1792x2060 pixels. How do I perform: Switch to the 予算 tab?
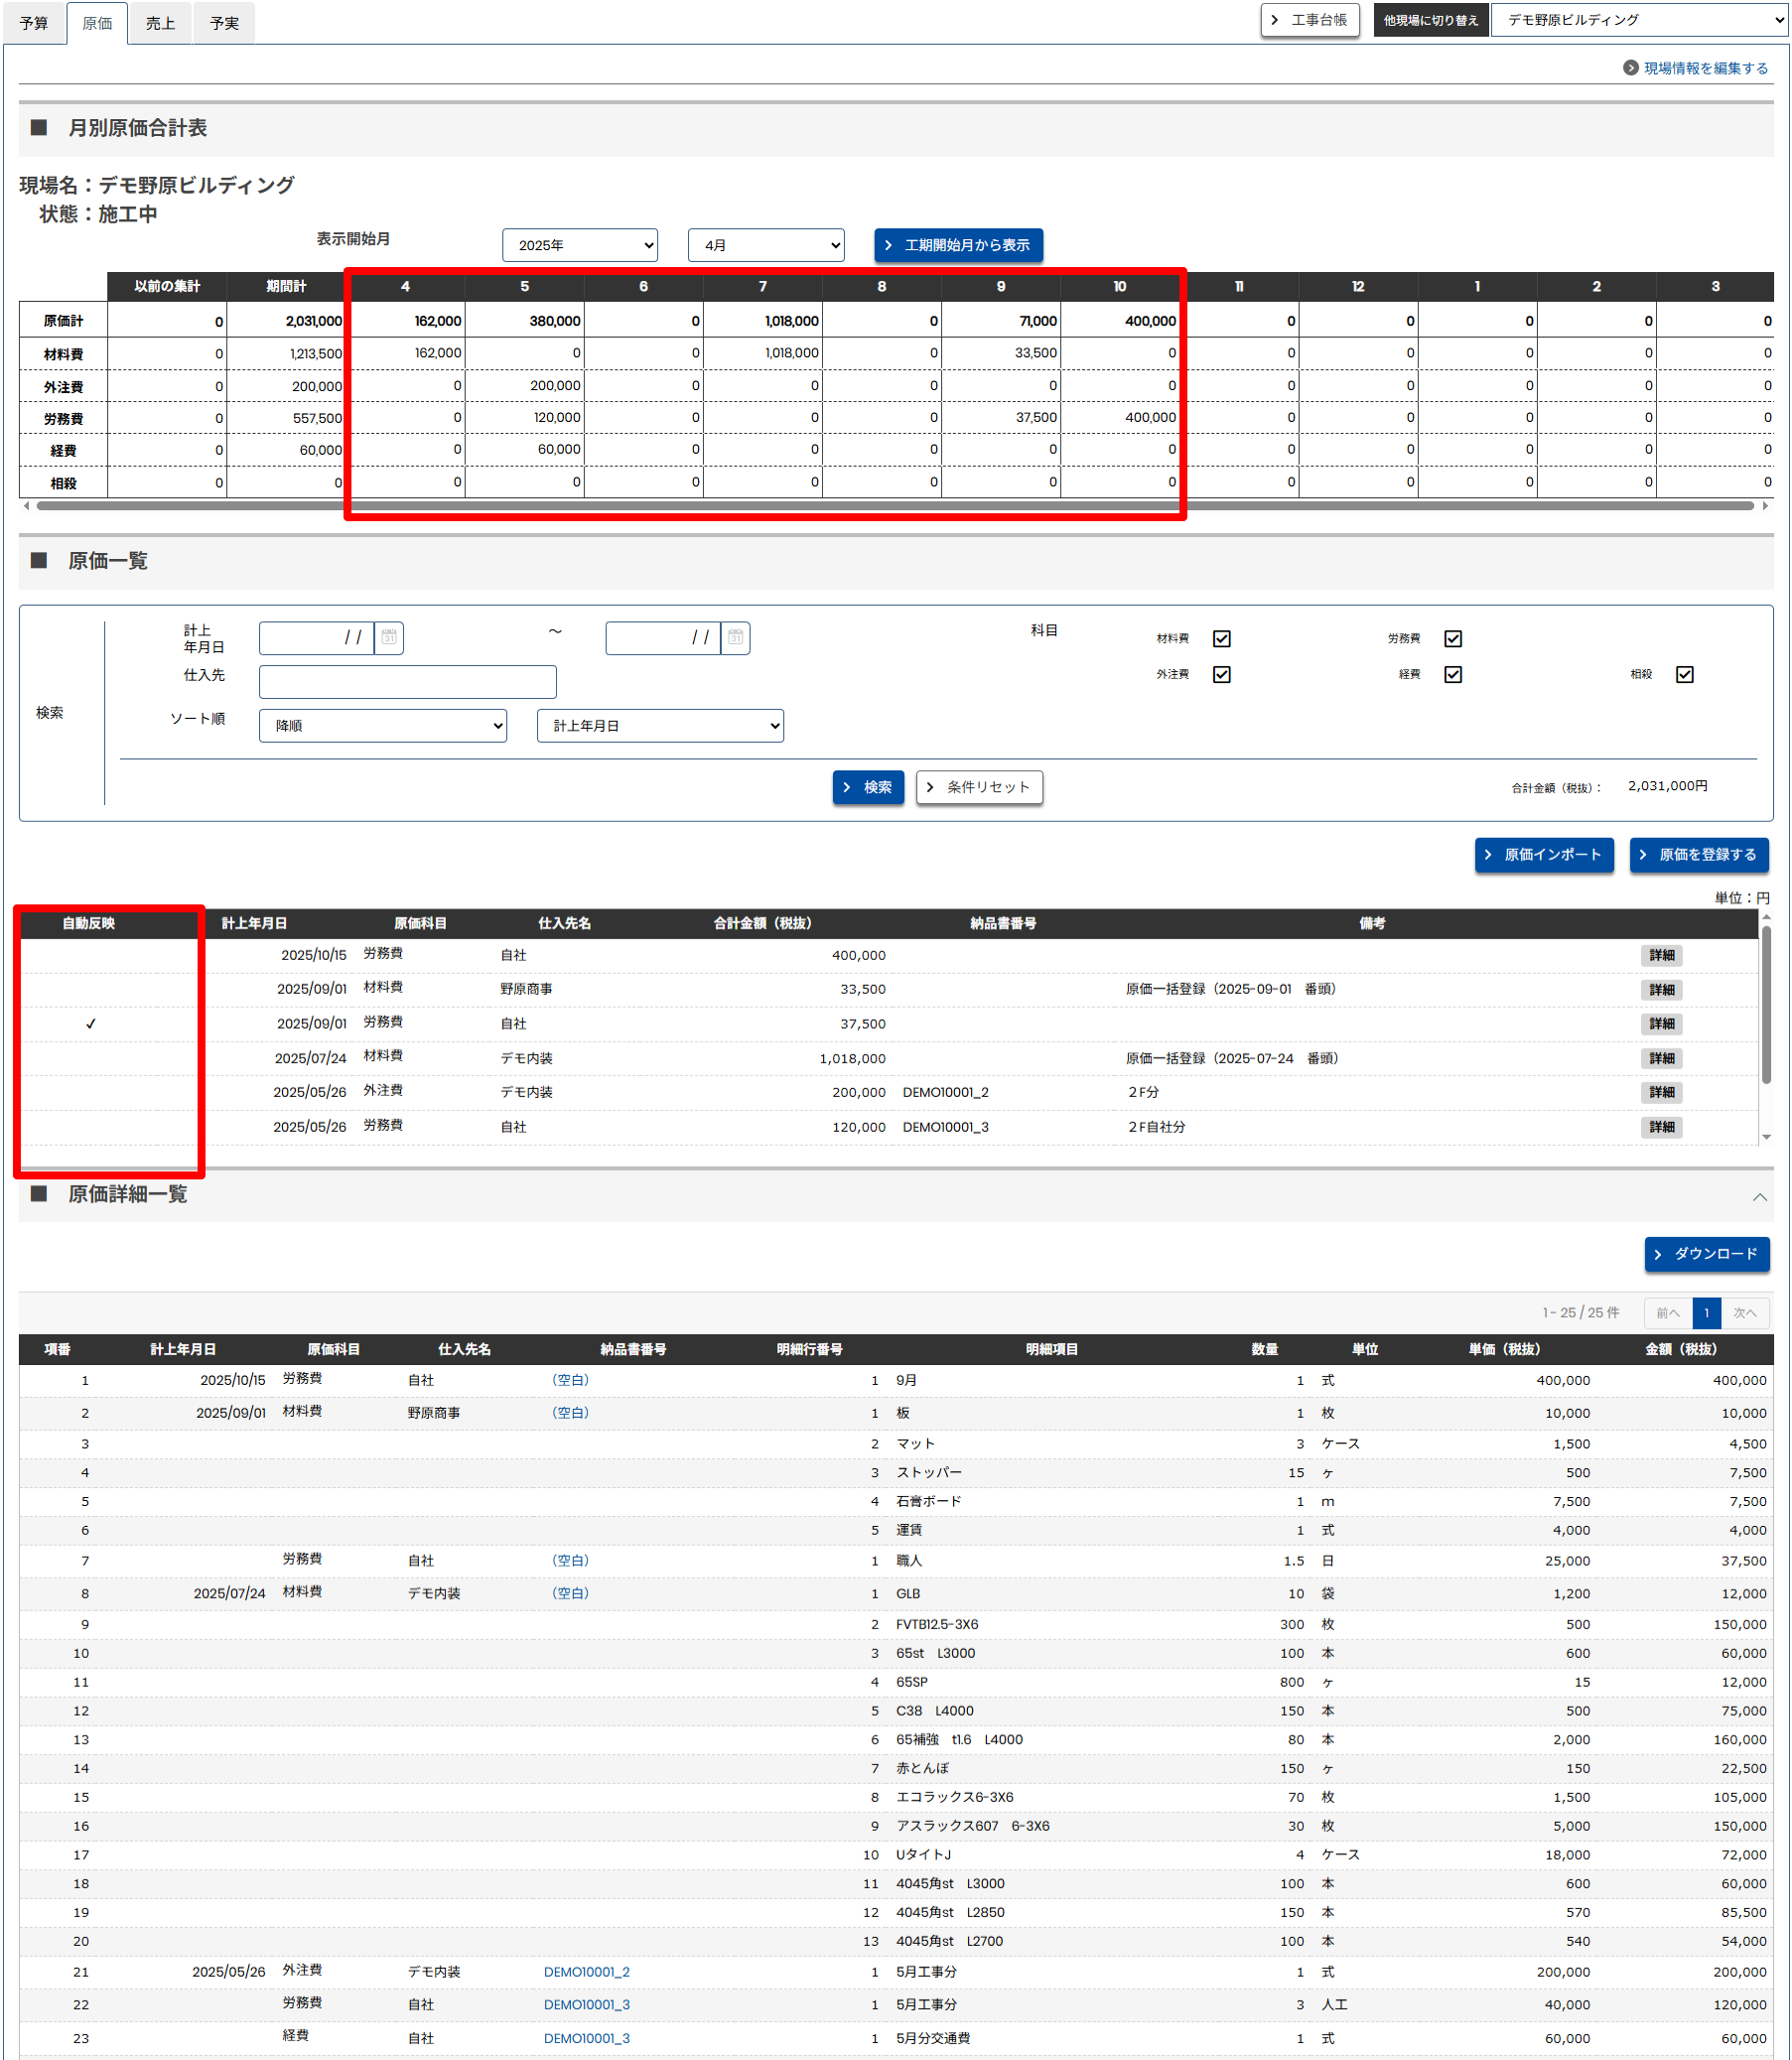34,23
